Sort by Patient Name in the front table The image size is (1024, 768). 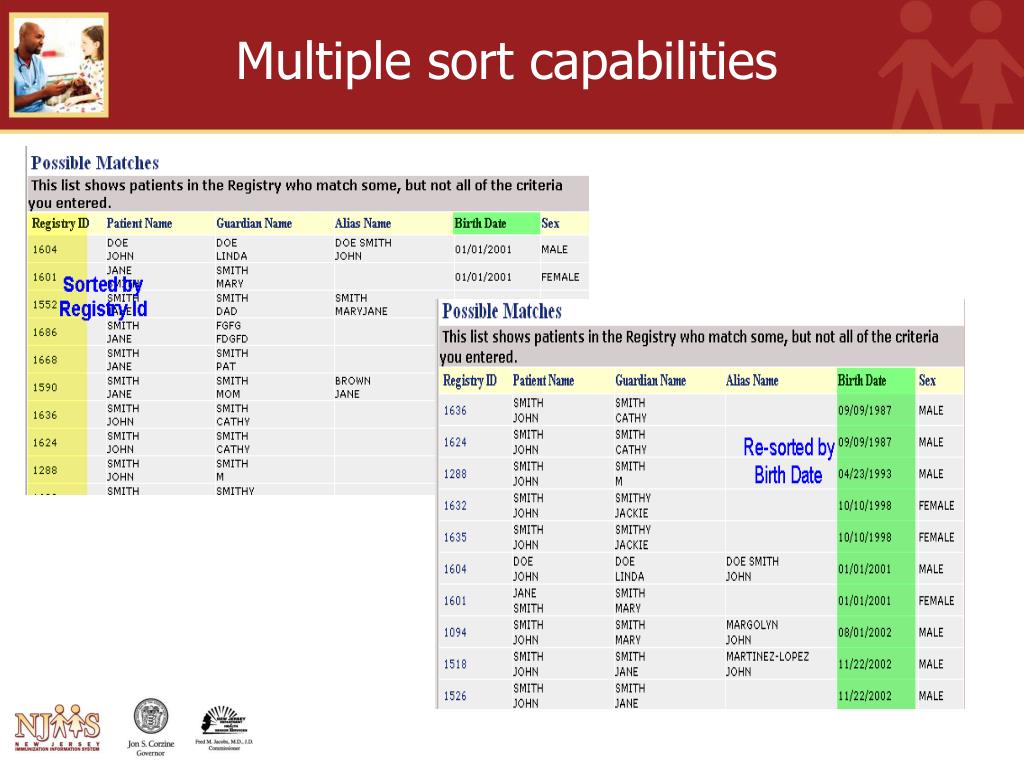[x=543, y=381]
